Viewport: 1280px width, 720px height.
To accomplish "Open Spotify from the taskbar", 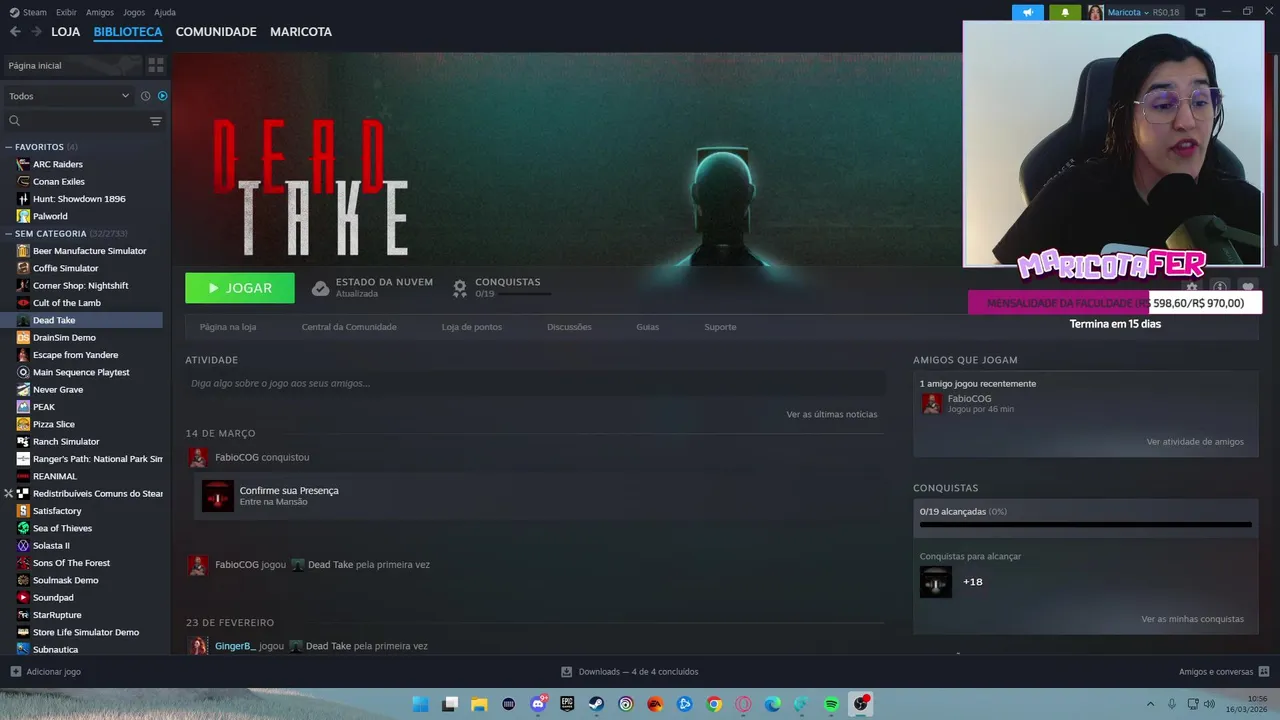I will click(x=831, y=704).
